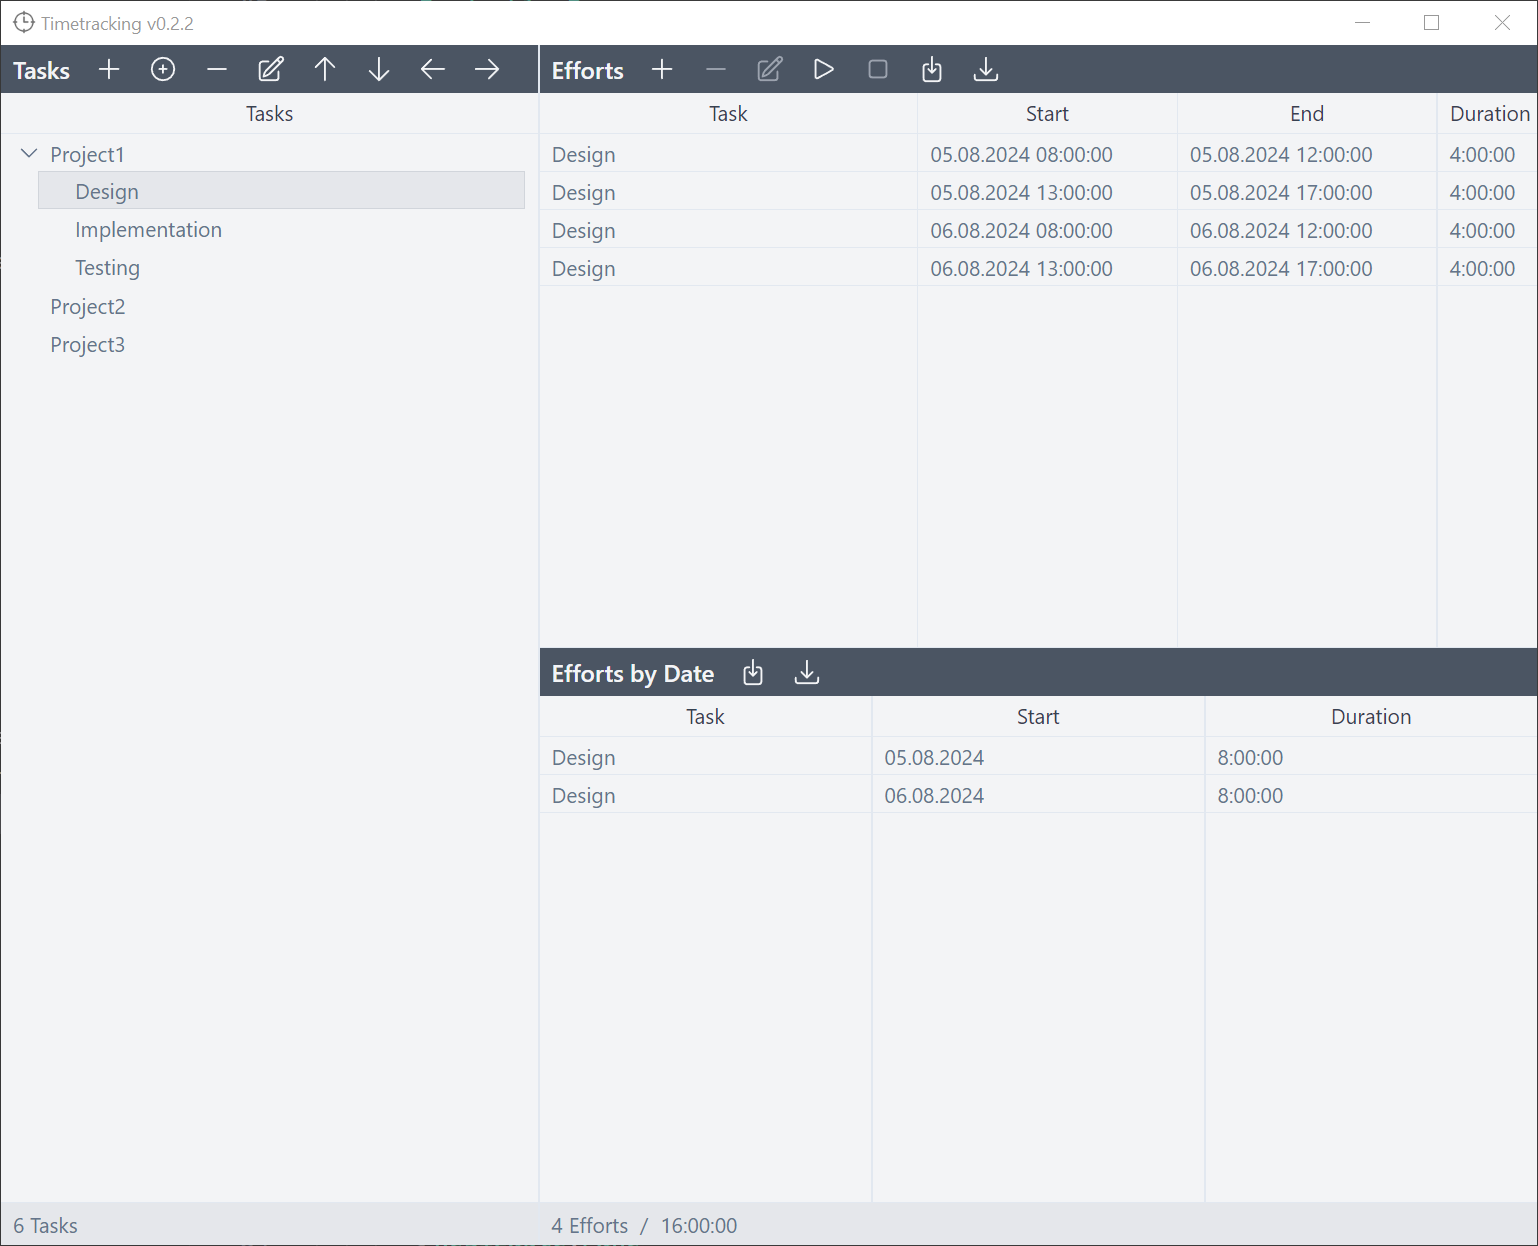
Task: Add new effort with plus icon
Action: [662, 70]
